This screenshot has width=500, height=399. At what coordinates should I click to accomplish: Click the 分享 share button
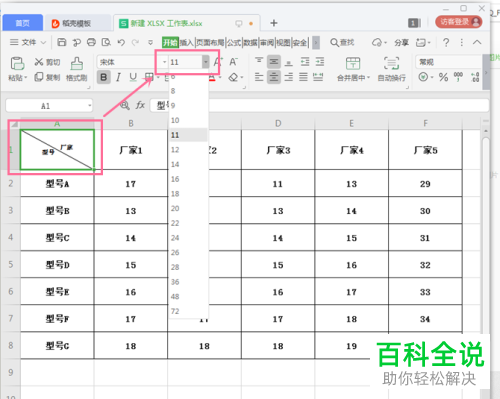coord(401,42)
